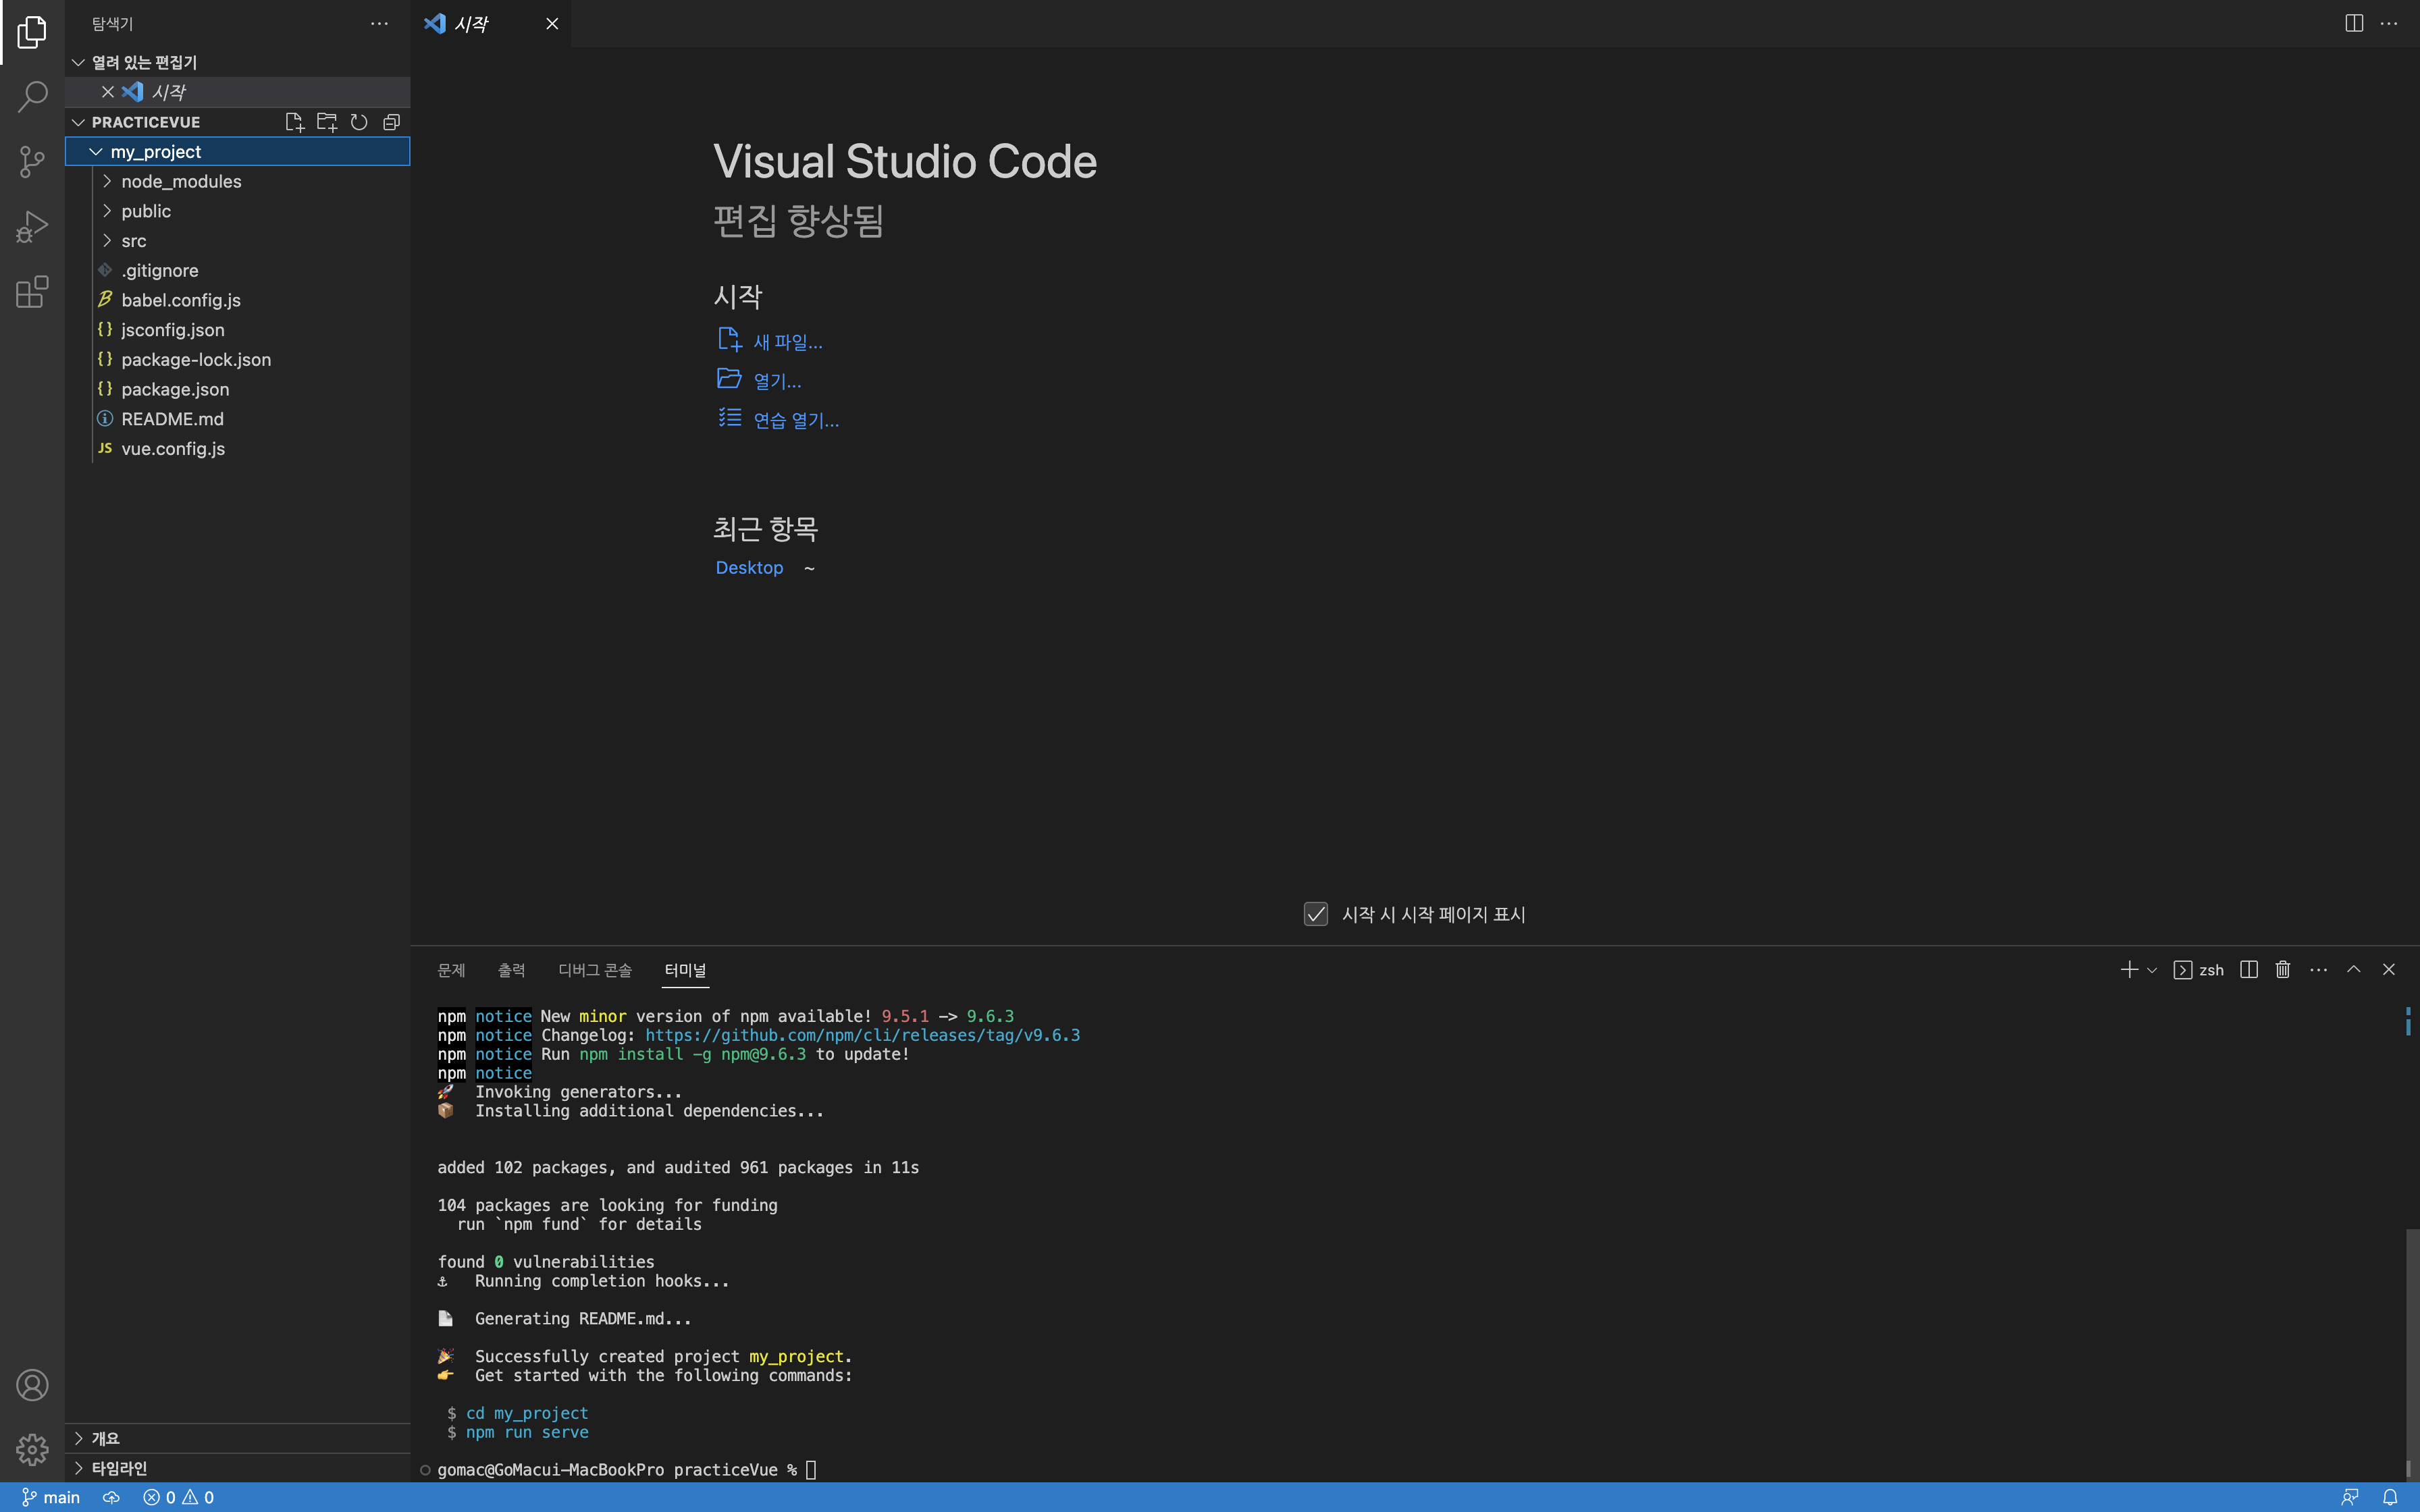Split the terminal panel
The image size is (2420, 1512).
[2249, 970]
